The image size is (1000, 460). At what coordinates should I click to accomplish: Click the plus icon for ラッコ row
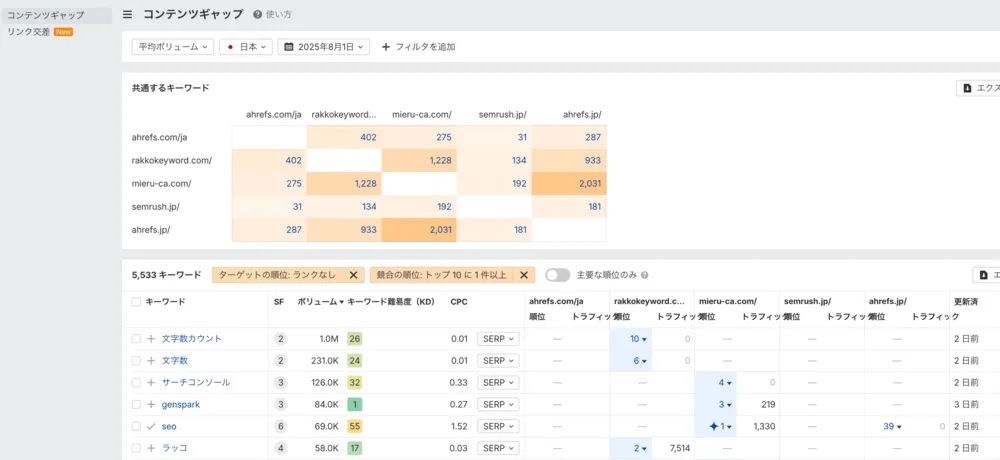click(x=151, y=448)
